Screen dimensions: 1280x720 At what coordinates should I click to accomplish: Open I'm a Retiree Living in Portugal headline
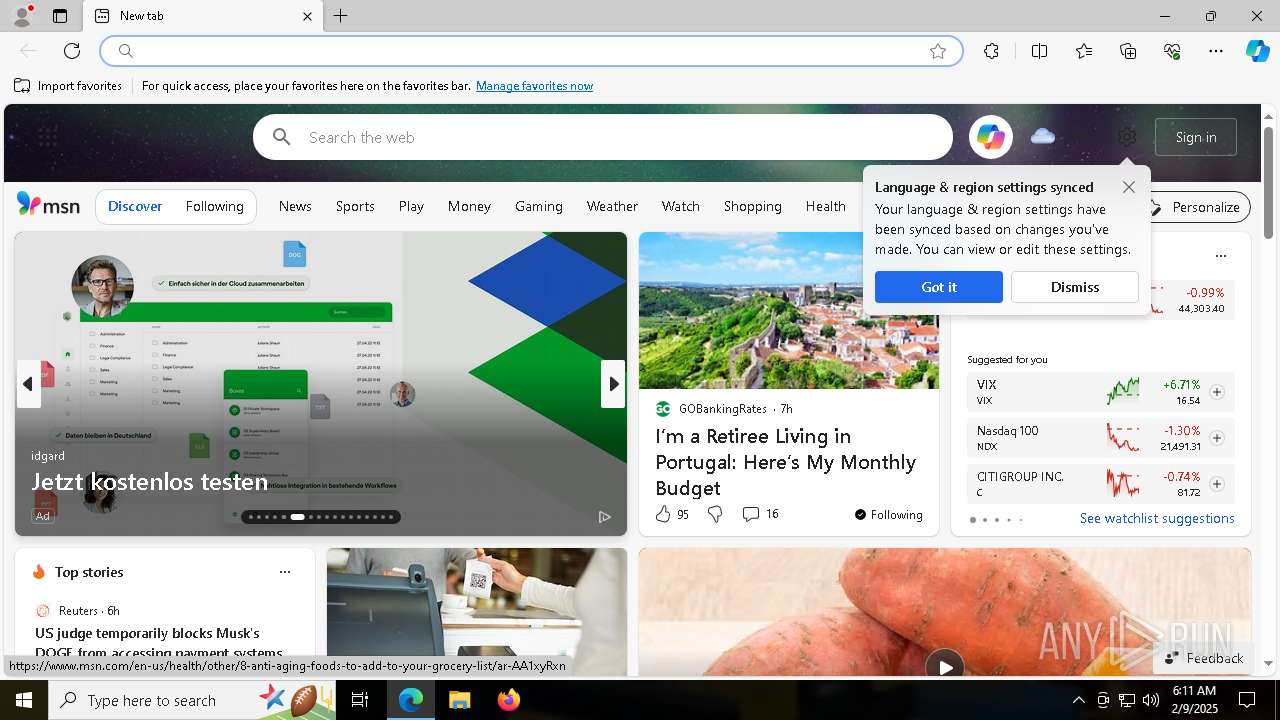click(786, 462)
